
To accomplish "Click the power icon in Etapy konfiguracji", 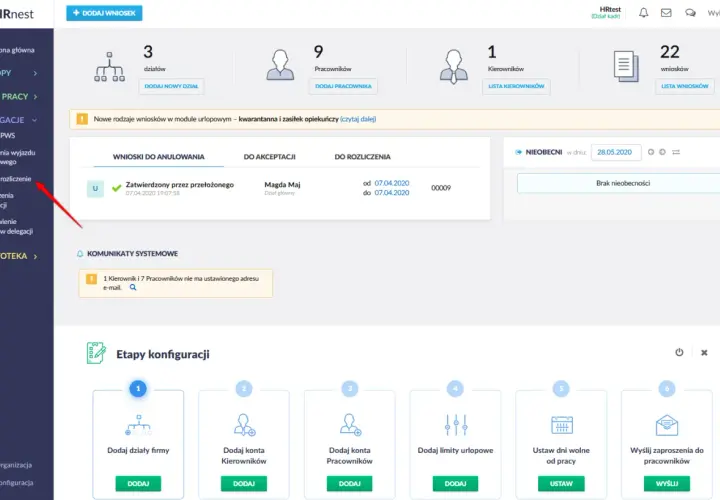I will (679, 352).
